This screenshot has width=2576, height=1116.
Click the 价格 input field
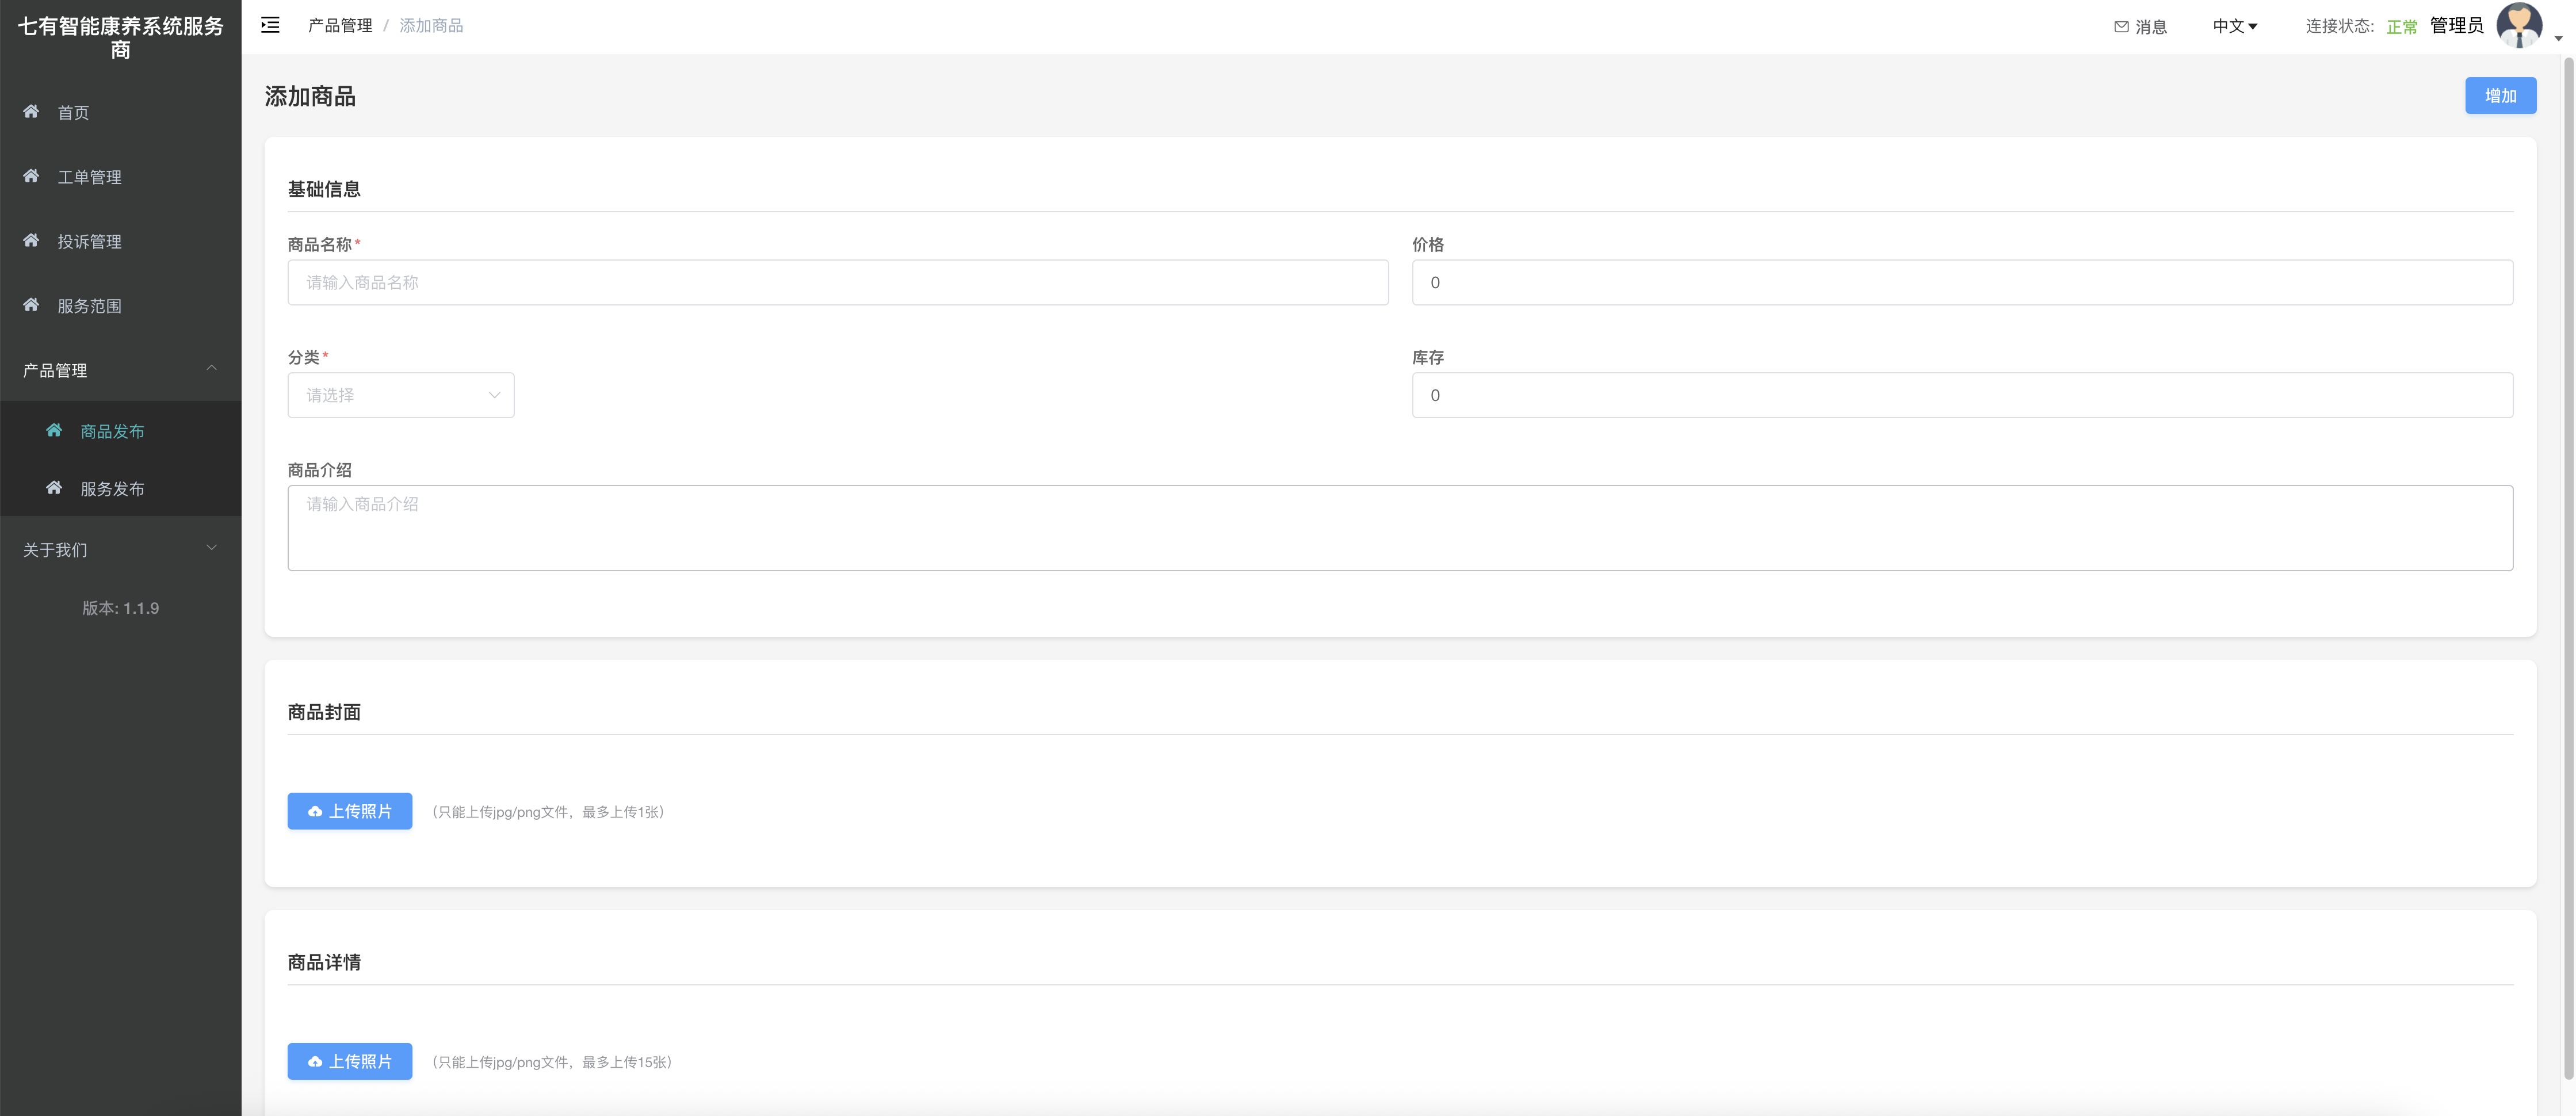click(x=1962, y=282)
